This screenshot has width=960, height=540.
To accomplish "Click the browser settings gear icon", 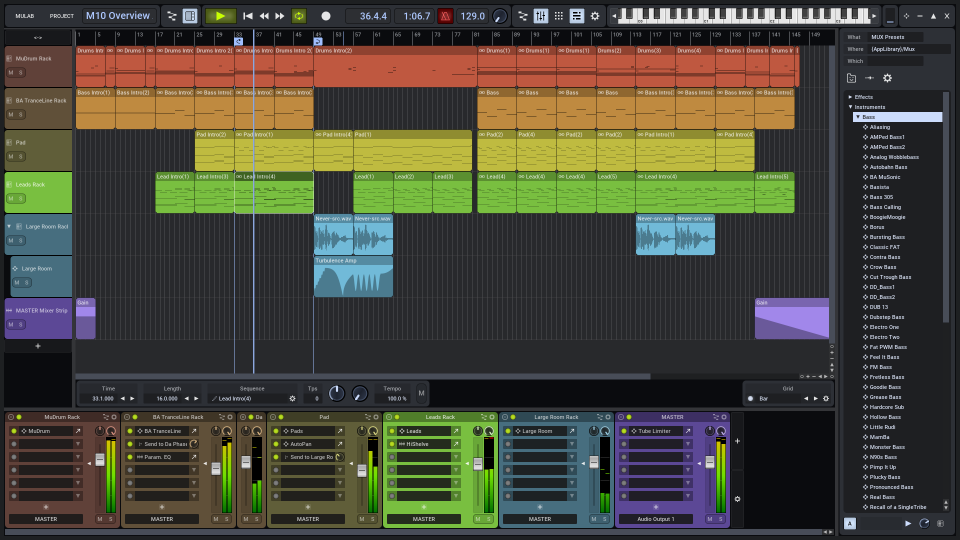I will click(x=887, y=78).
